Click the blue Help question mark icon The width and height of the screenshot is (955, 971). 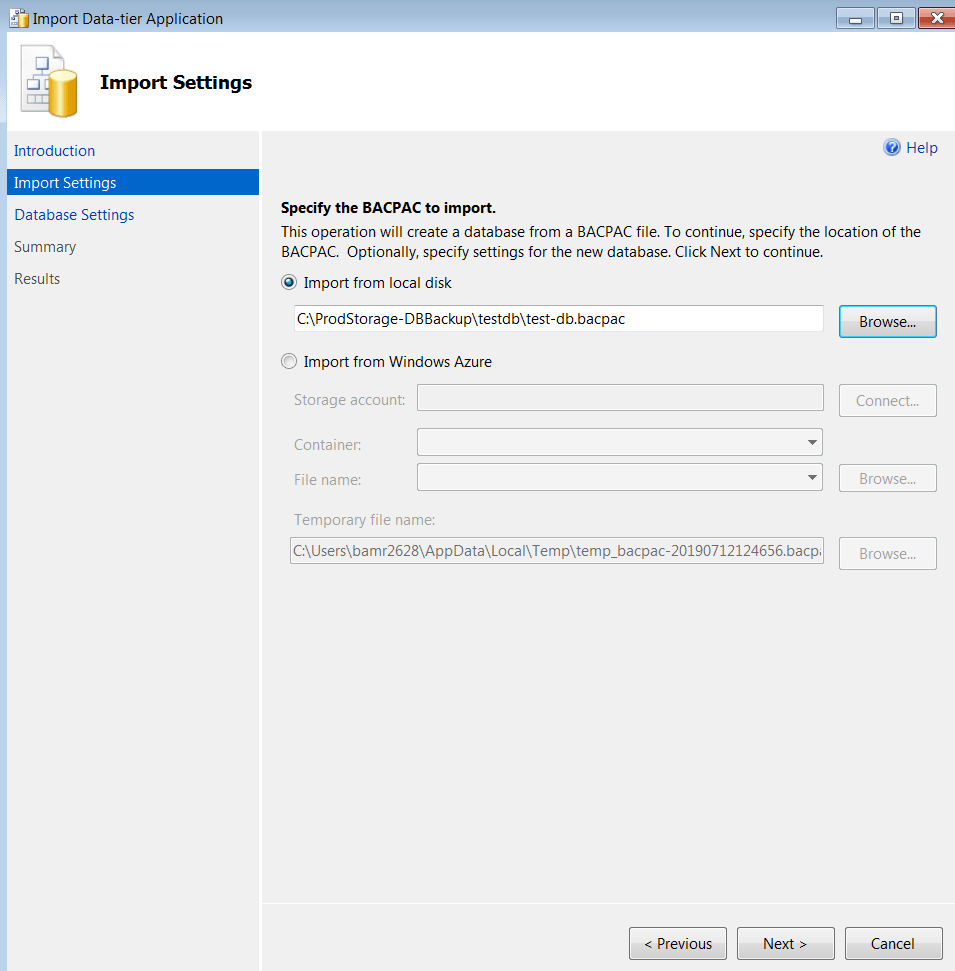click(x=892, y=148)
